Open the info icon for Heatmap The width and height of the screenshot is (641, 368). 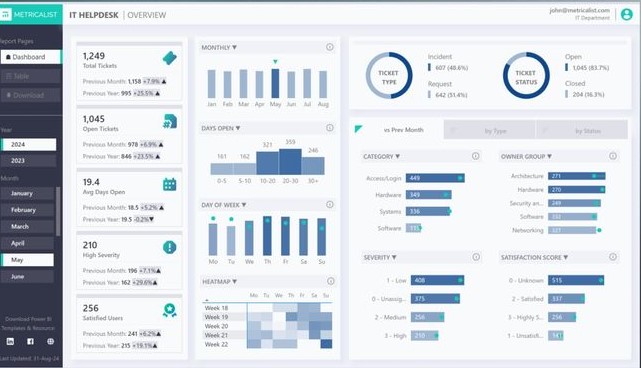331,281
